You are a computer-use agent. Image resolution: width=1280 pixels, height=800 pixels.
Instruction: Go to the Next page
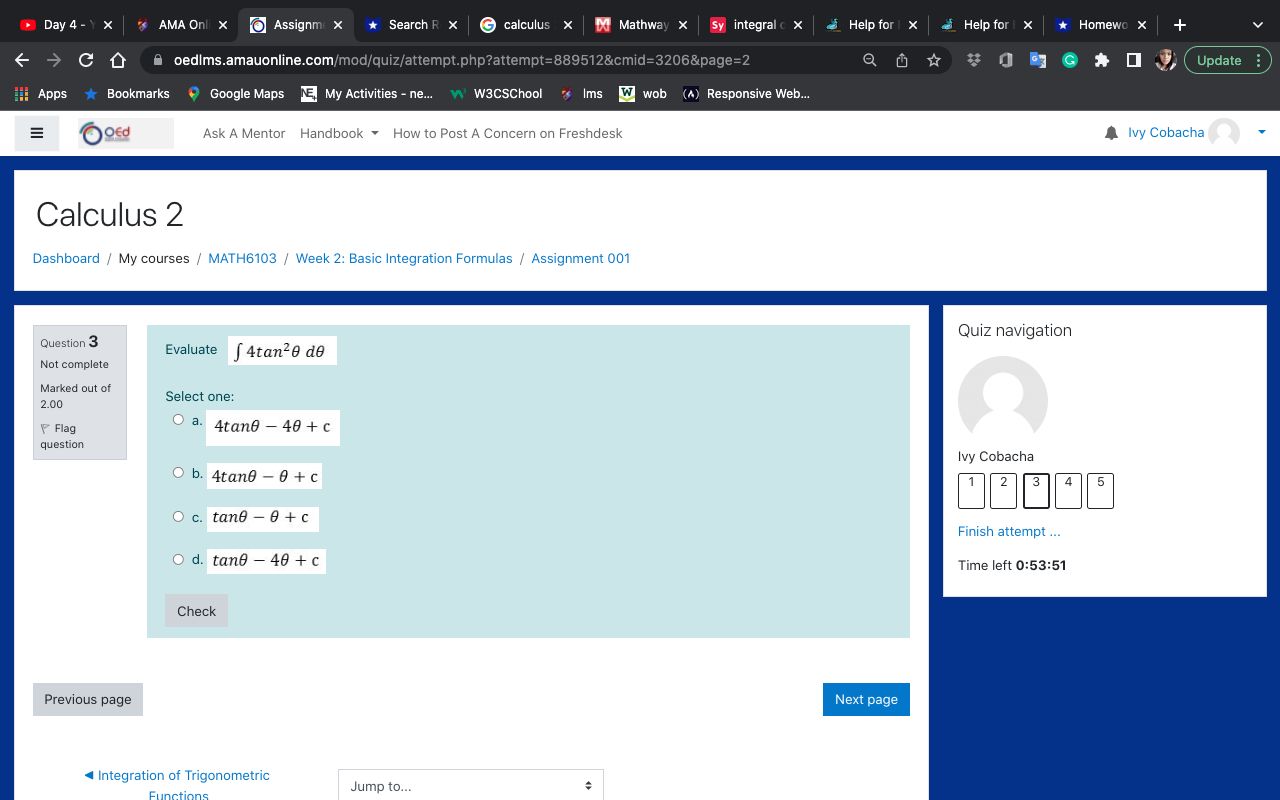pyautogui.click(x=866, y=699)
